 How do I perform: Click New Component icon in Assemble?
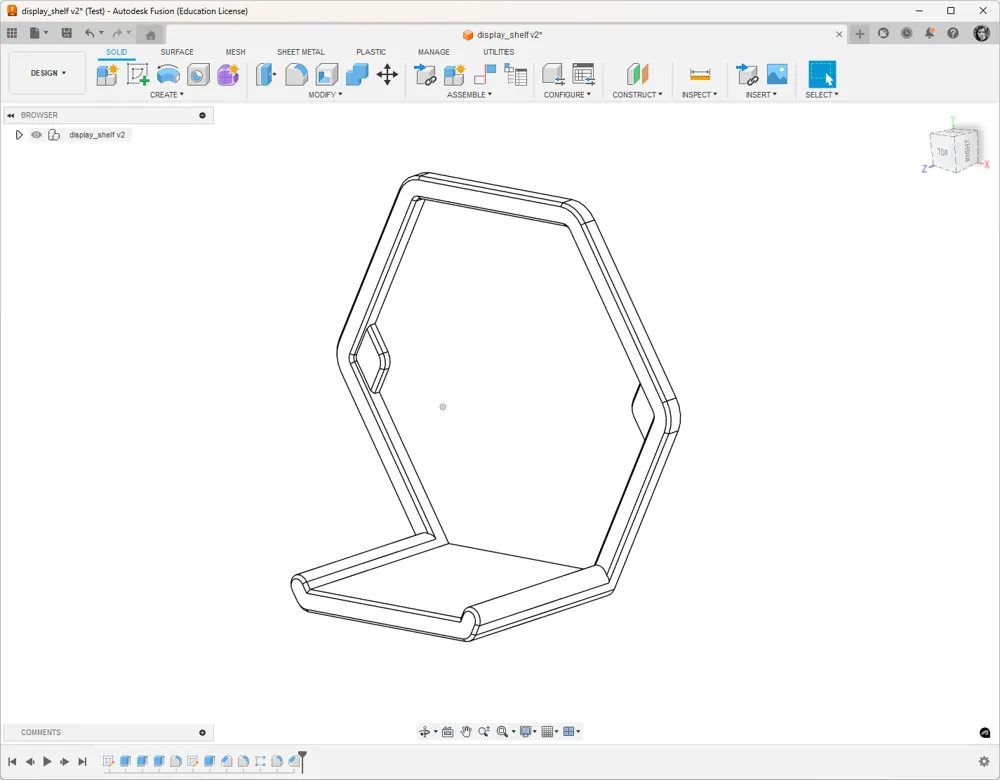tap(455, 75)
